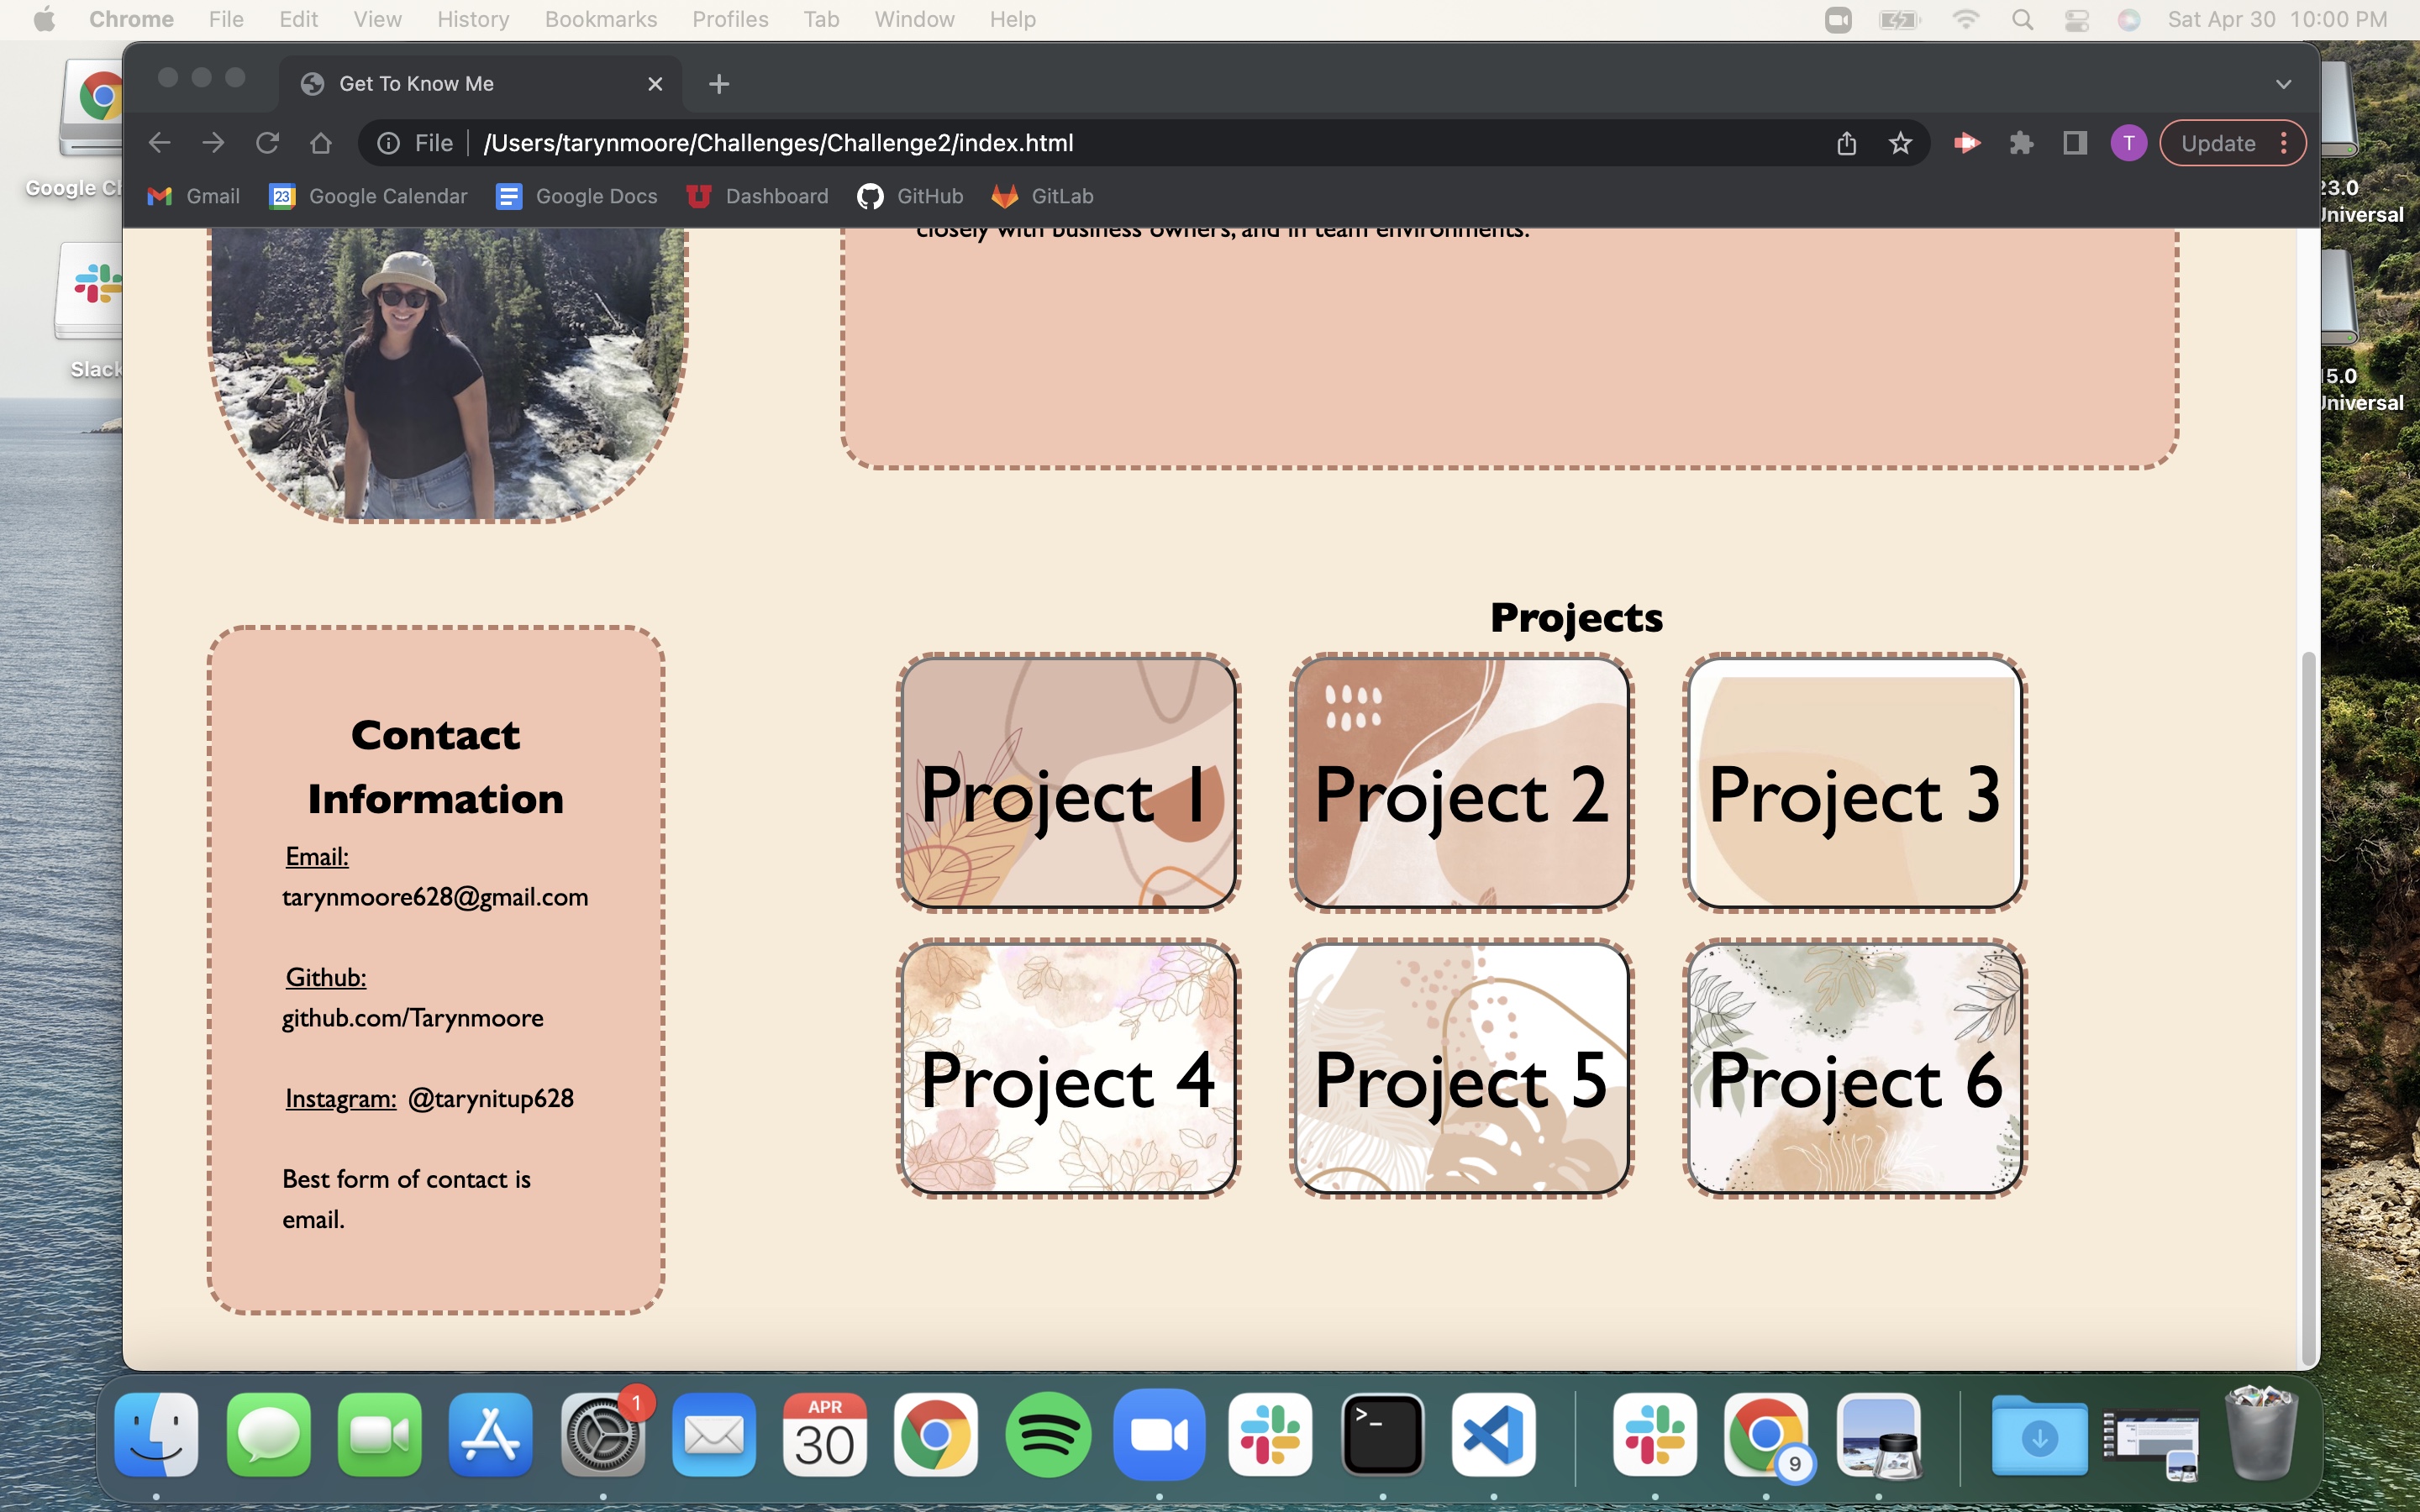Open the GitHub bookmark
This screenshot has width=2420, height=1512.
[x=909, y=196]
